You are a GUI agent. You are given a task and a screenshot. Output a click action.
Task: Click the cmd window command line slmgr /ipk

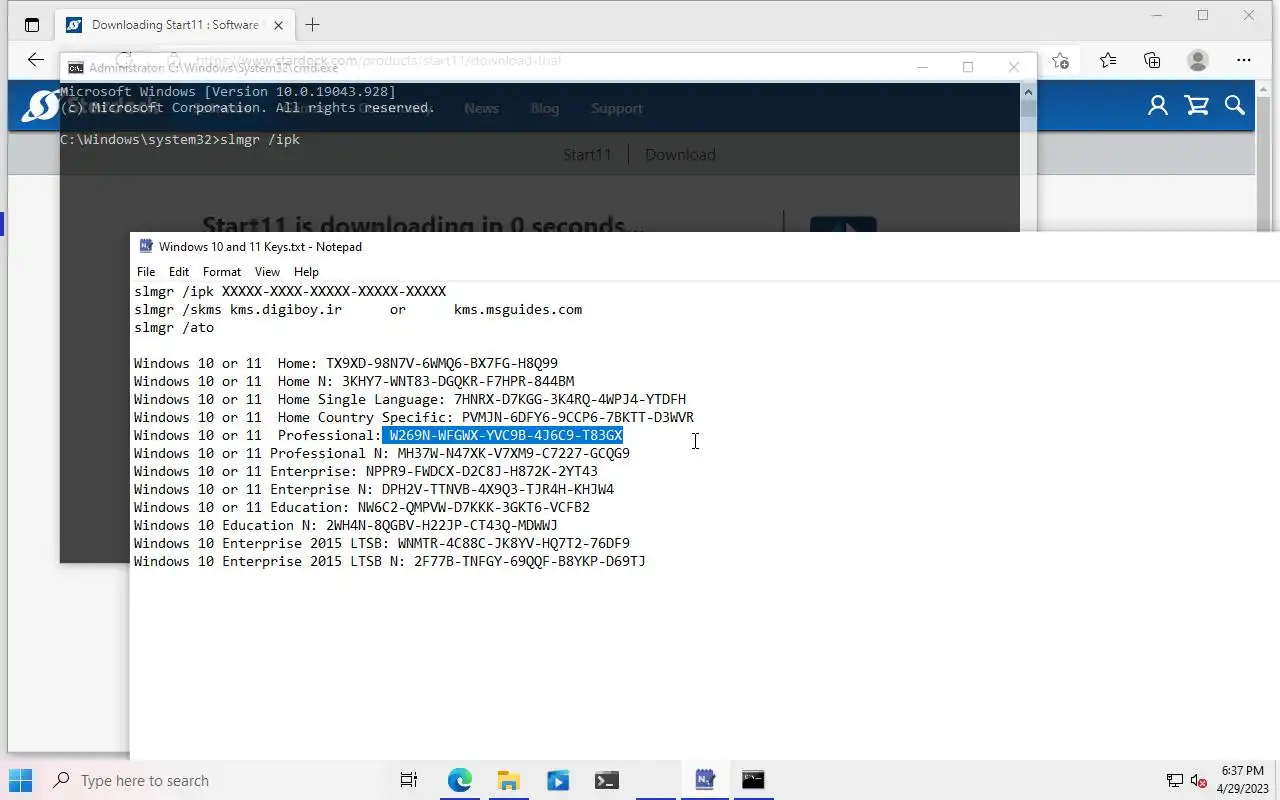180,139
